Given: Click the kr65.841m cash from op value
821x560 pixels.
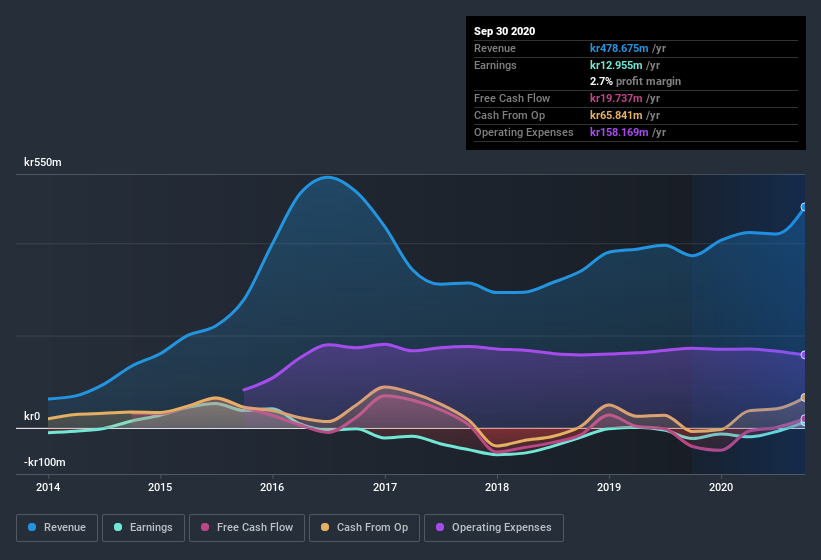Looking at the screenshot, I should [x=616, y=115].
